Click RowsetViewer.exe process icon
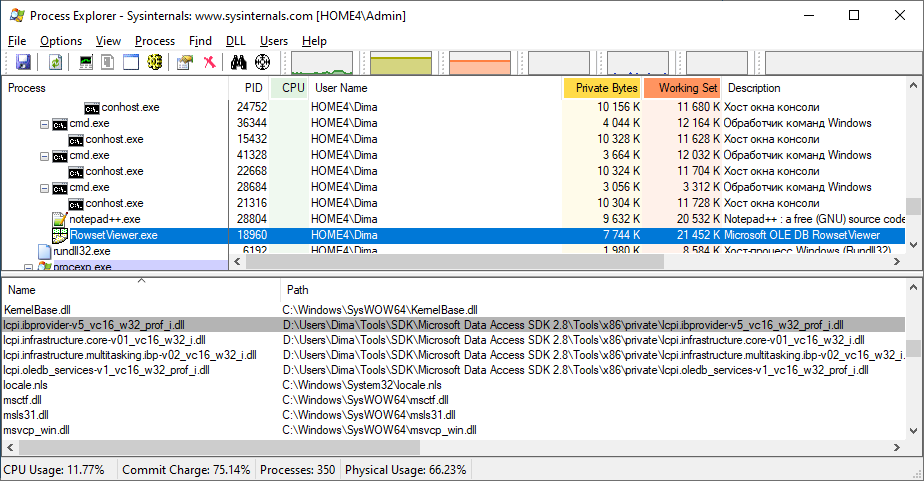 [x=60, y=235]
